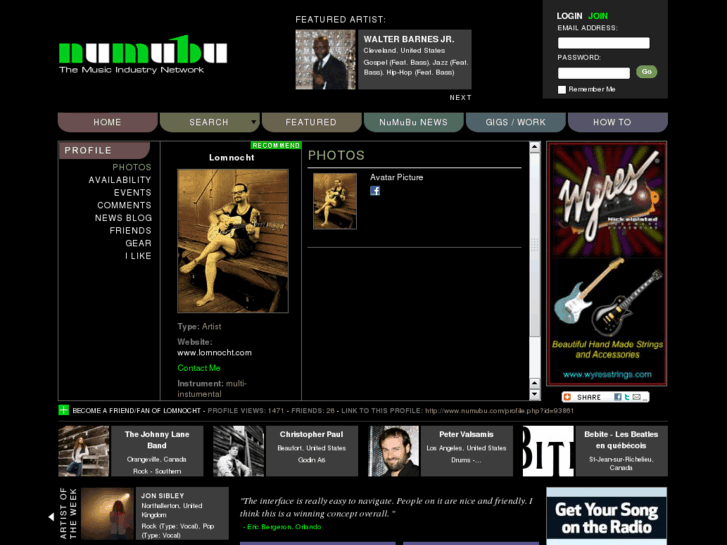
Task: Click the Wyres strings advertisement
Action: point(607,263)
